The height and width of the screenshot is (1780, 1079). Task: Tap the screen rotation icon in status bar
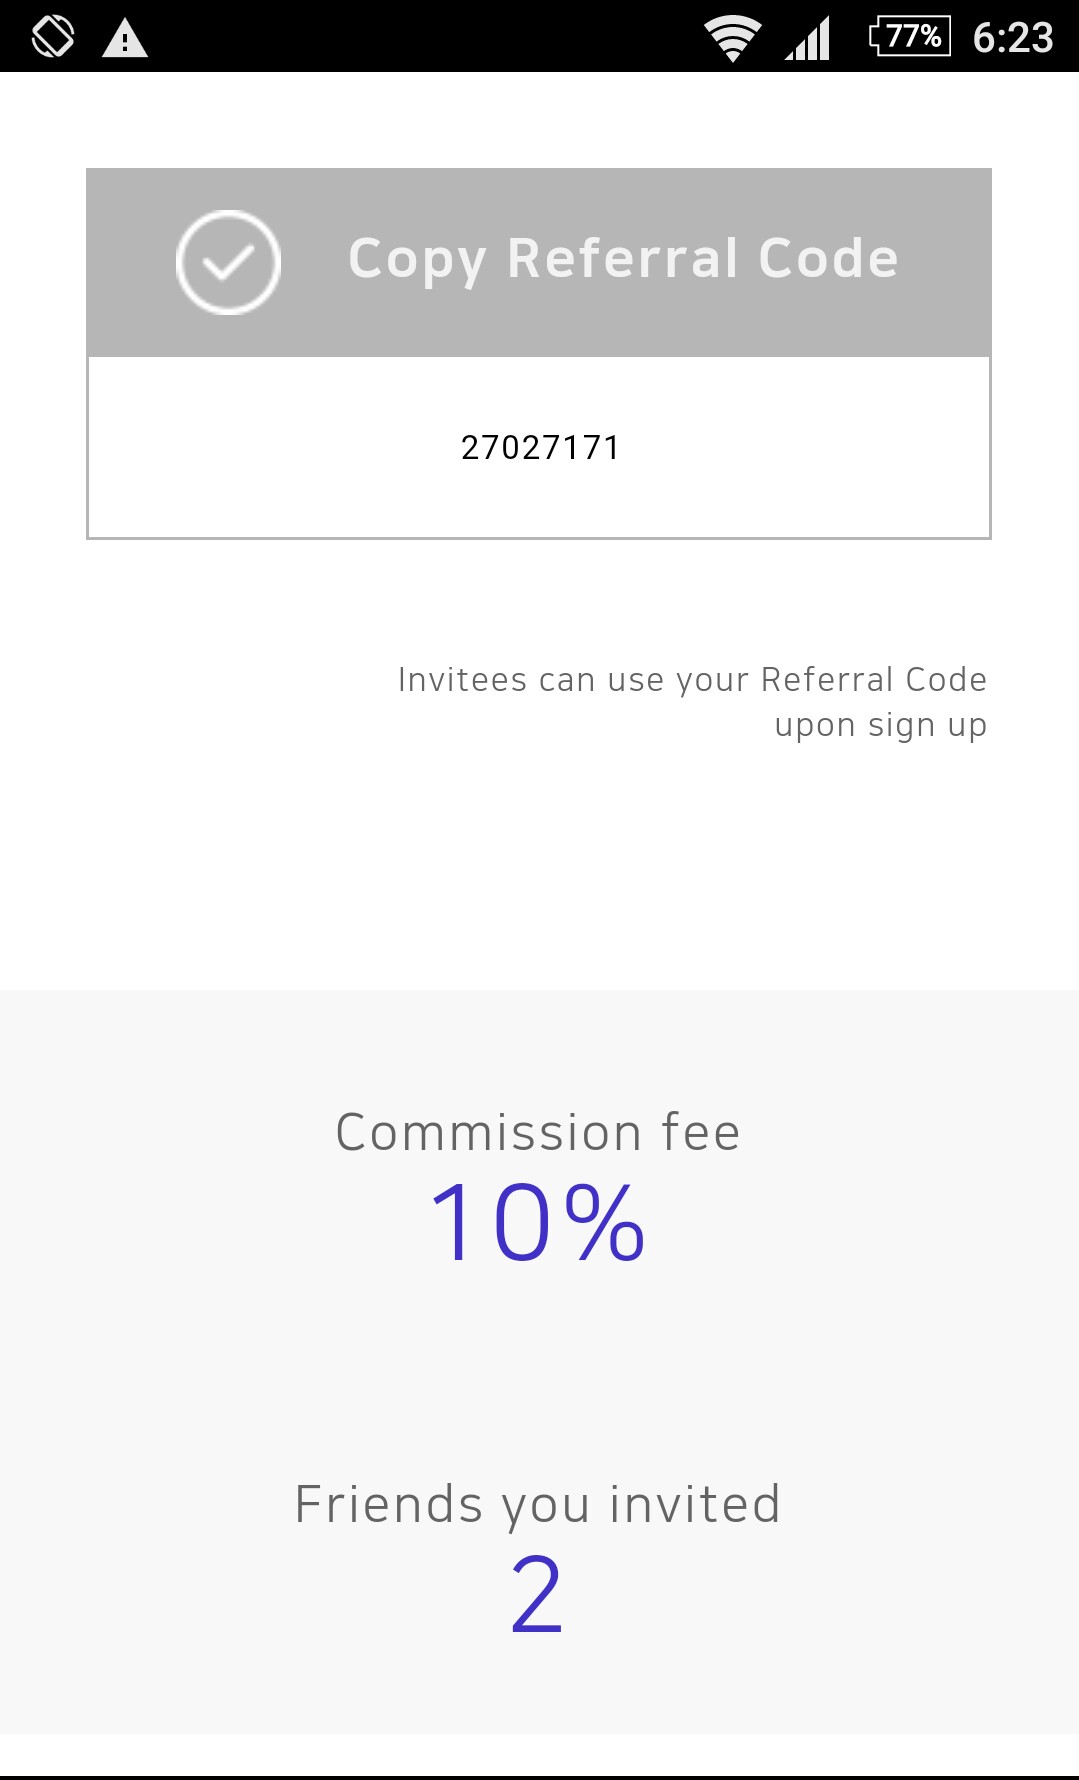tap(53, 37)
